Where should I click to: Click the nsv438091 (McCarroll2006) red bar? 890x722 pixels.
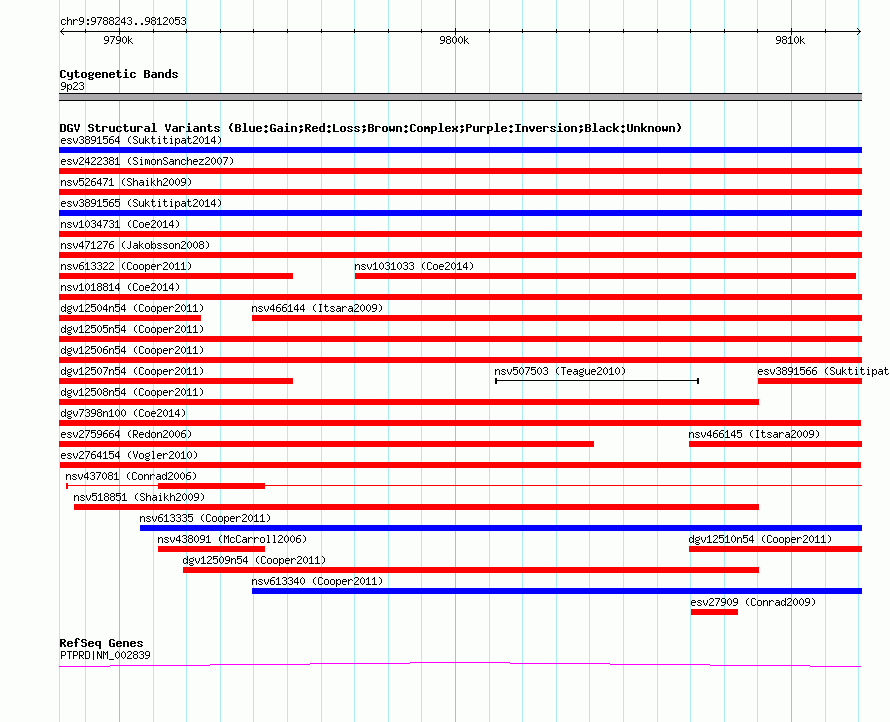point(211,549)
